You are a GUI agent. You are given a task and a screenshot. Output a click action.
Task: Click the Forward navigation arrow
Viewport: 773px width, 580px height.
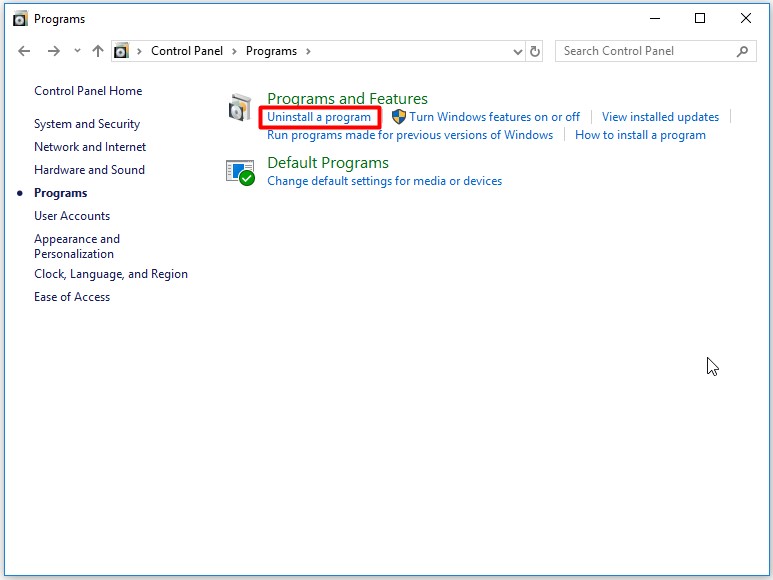point(54,51)
